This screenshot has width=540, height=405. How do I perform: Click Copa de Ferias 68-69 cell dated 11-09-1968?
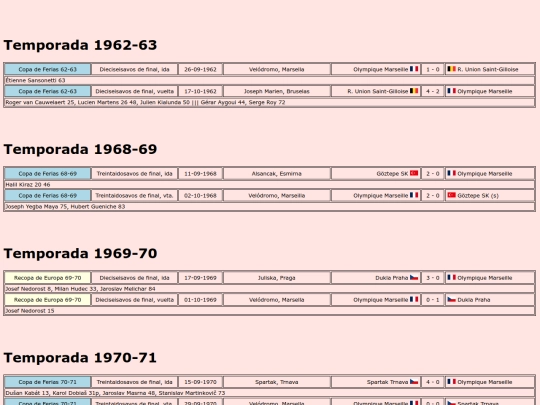click(48, 174)
